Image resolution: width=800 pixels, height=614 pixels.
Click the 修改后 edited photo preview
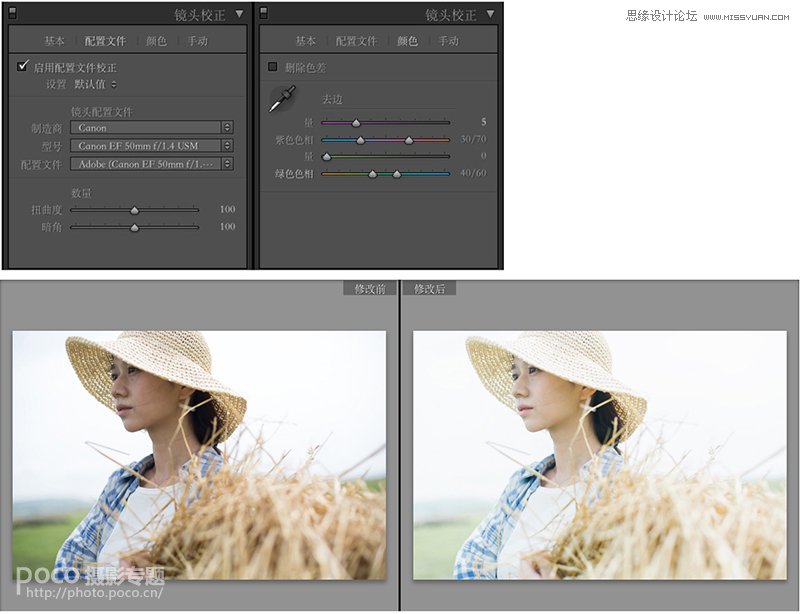[x=599, y=455]
